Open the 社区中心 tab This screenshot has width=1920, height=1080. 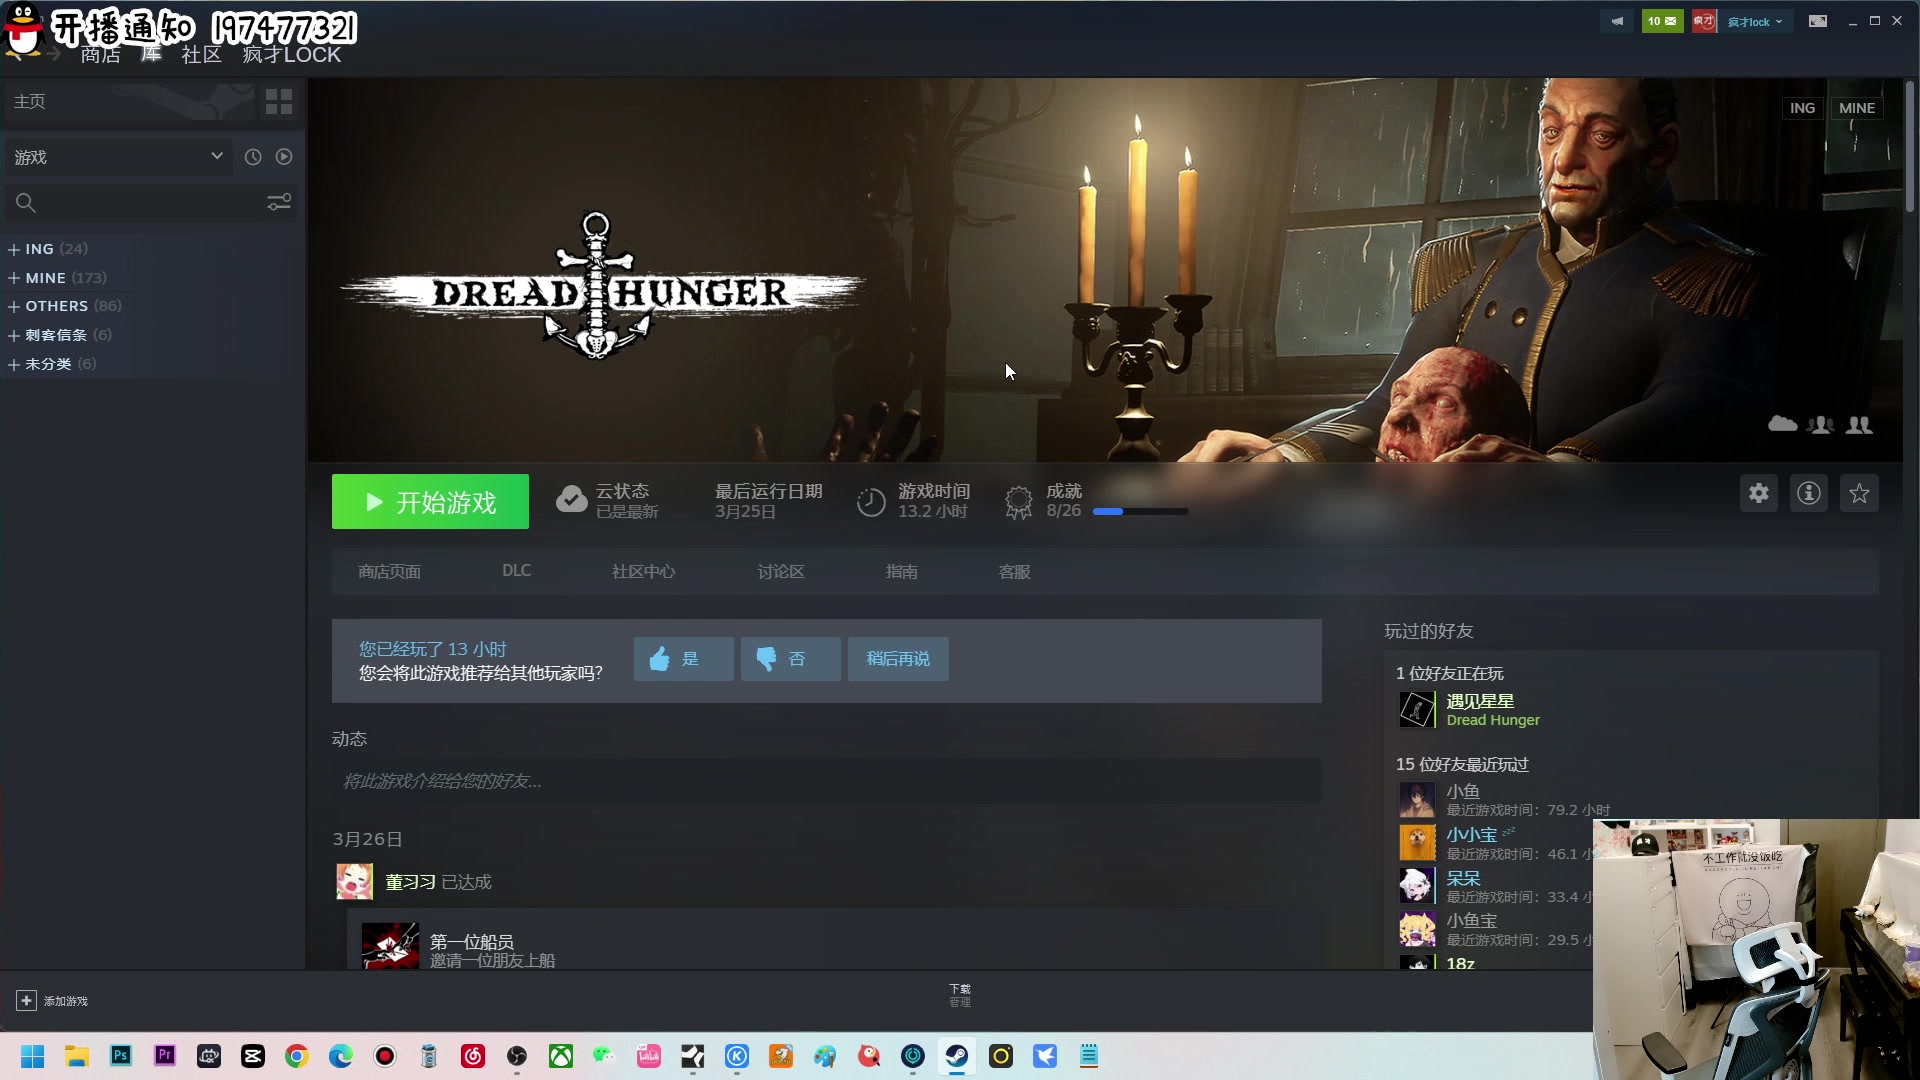(643, 572)
